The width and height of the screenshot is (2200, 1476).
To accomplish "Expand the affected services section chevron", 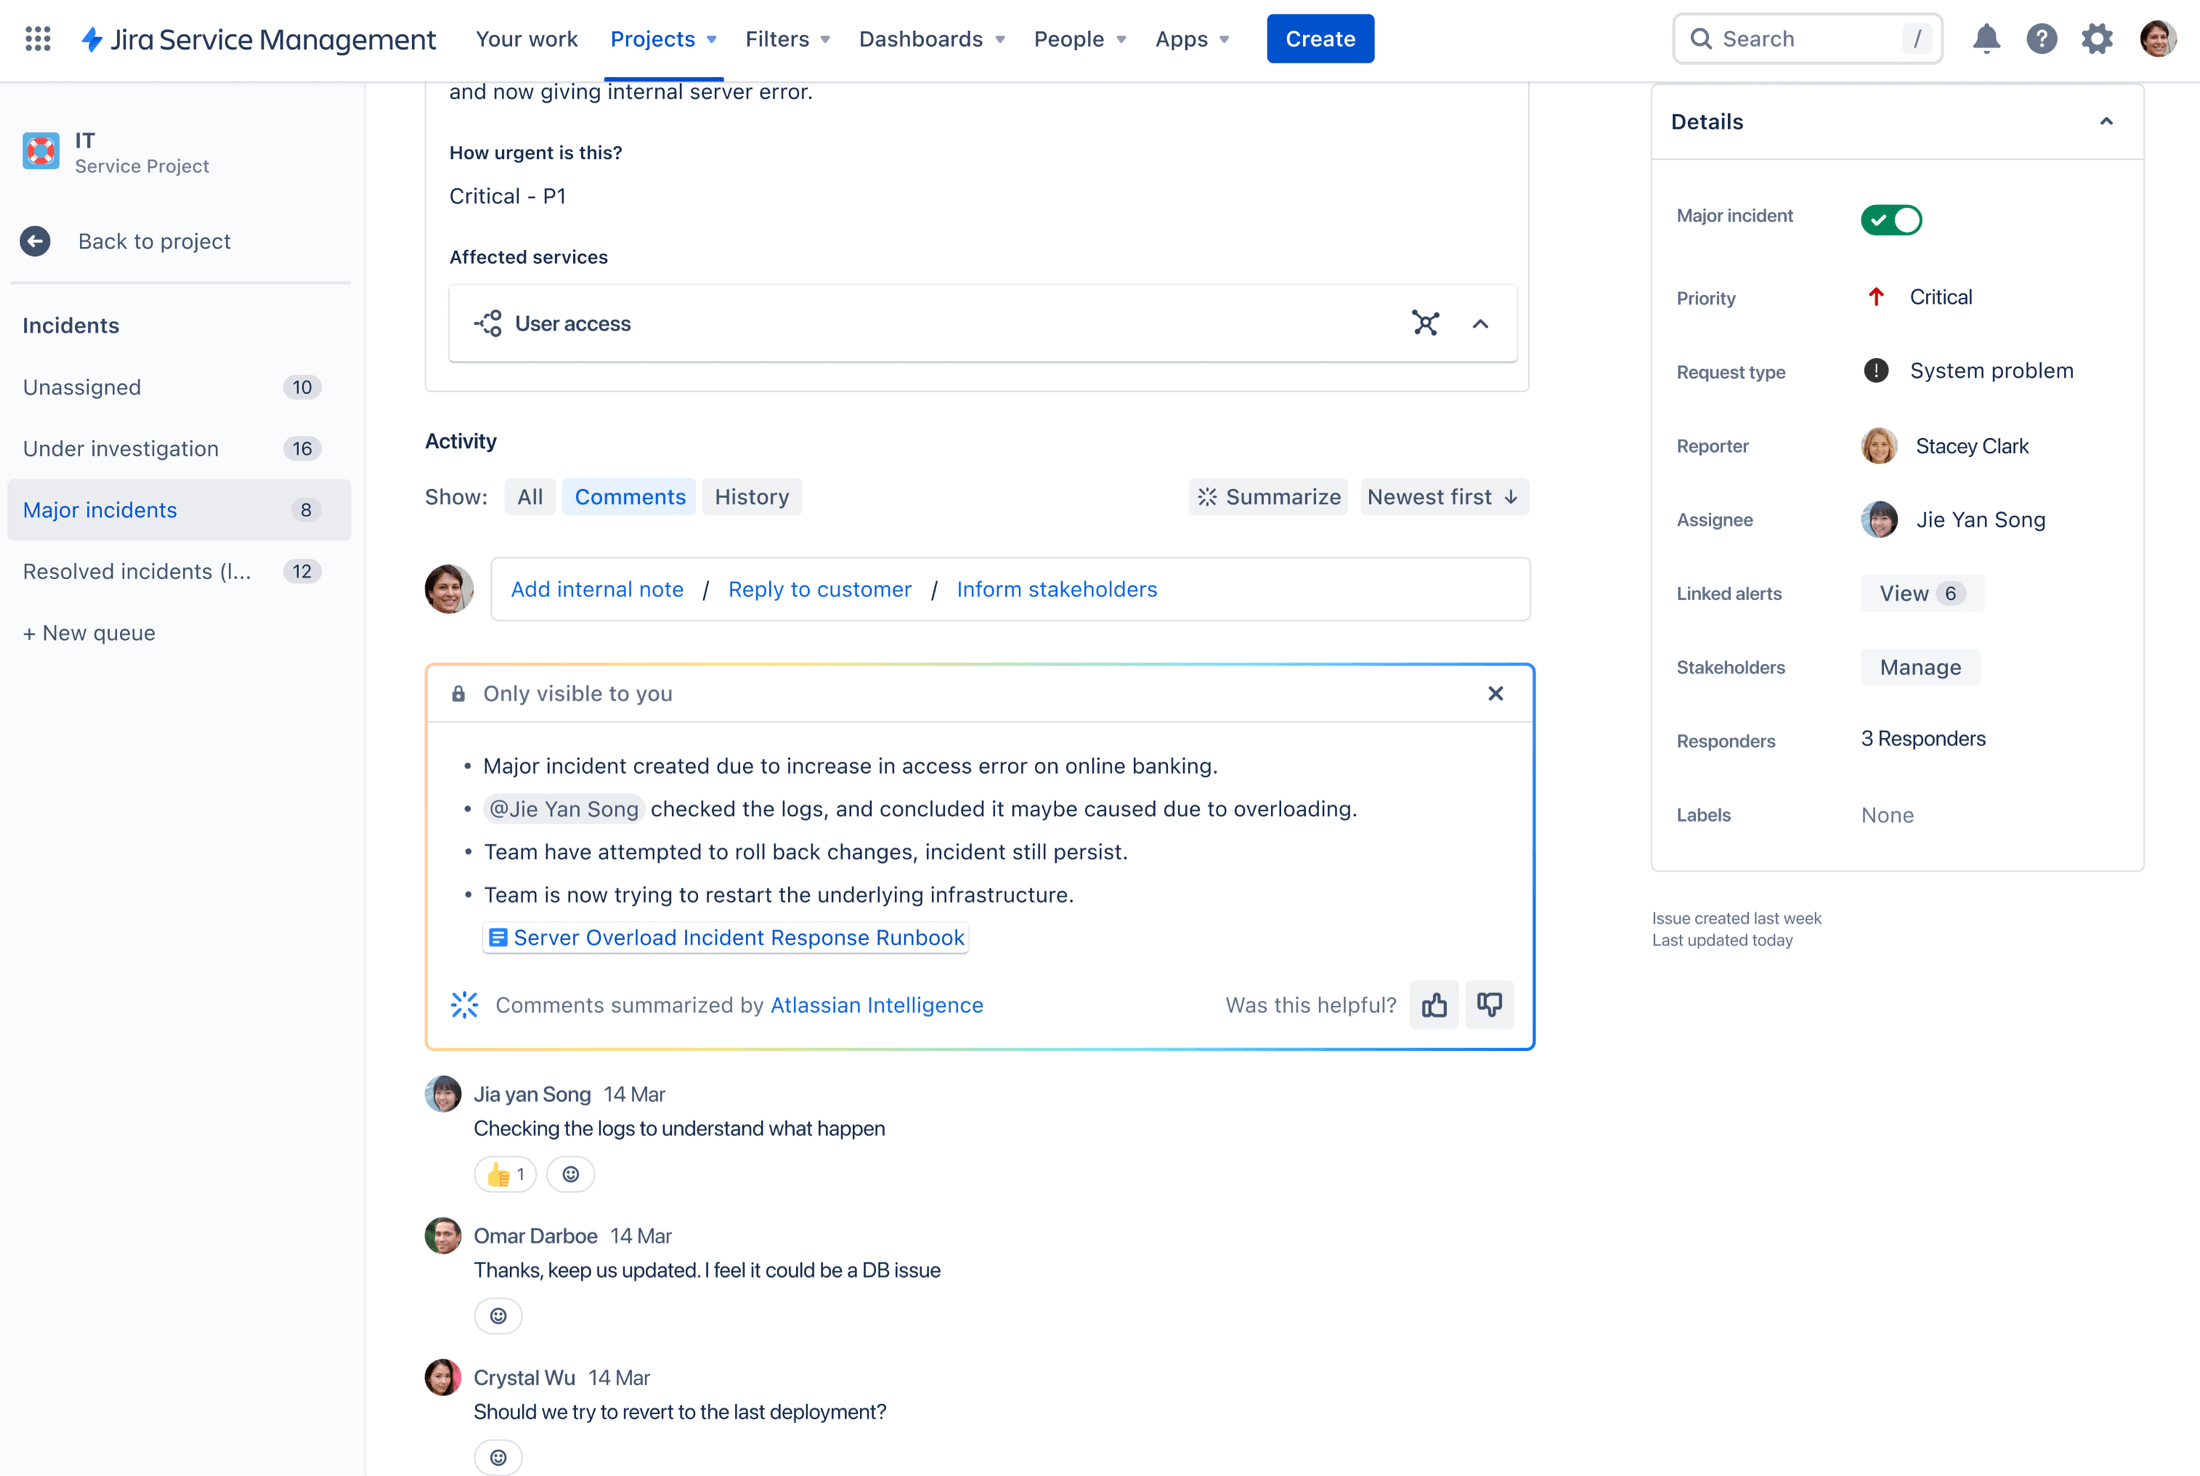I will (x=1479, y=323).
